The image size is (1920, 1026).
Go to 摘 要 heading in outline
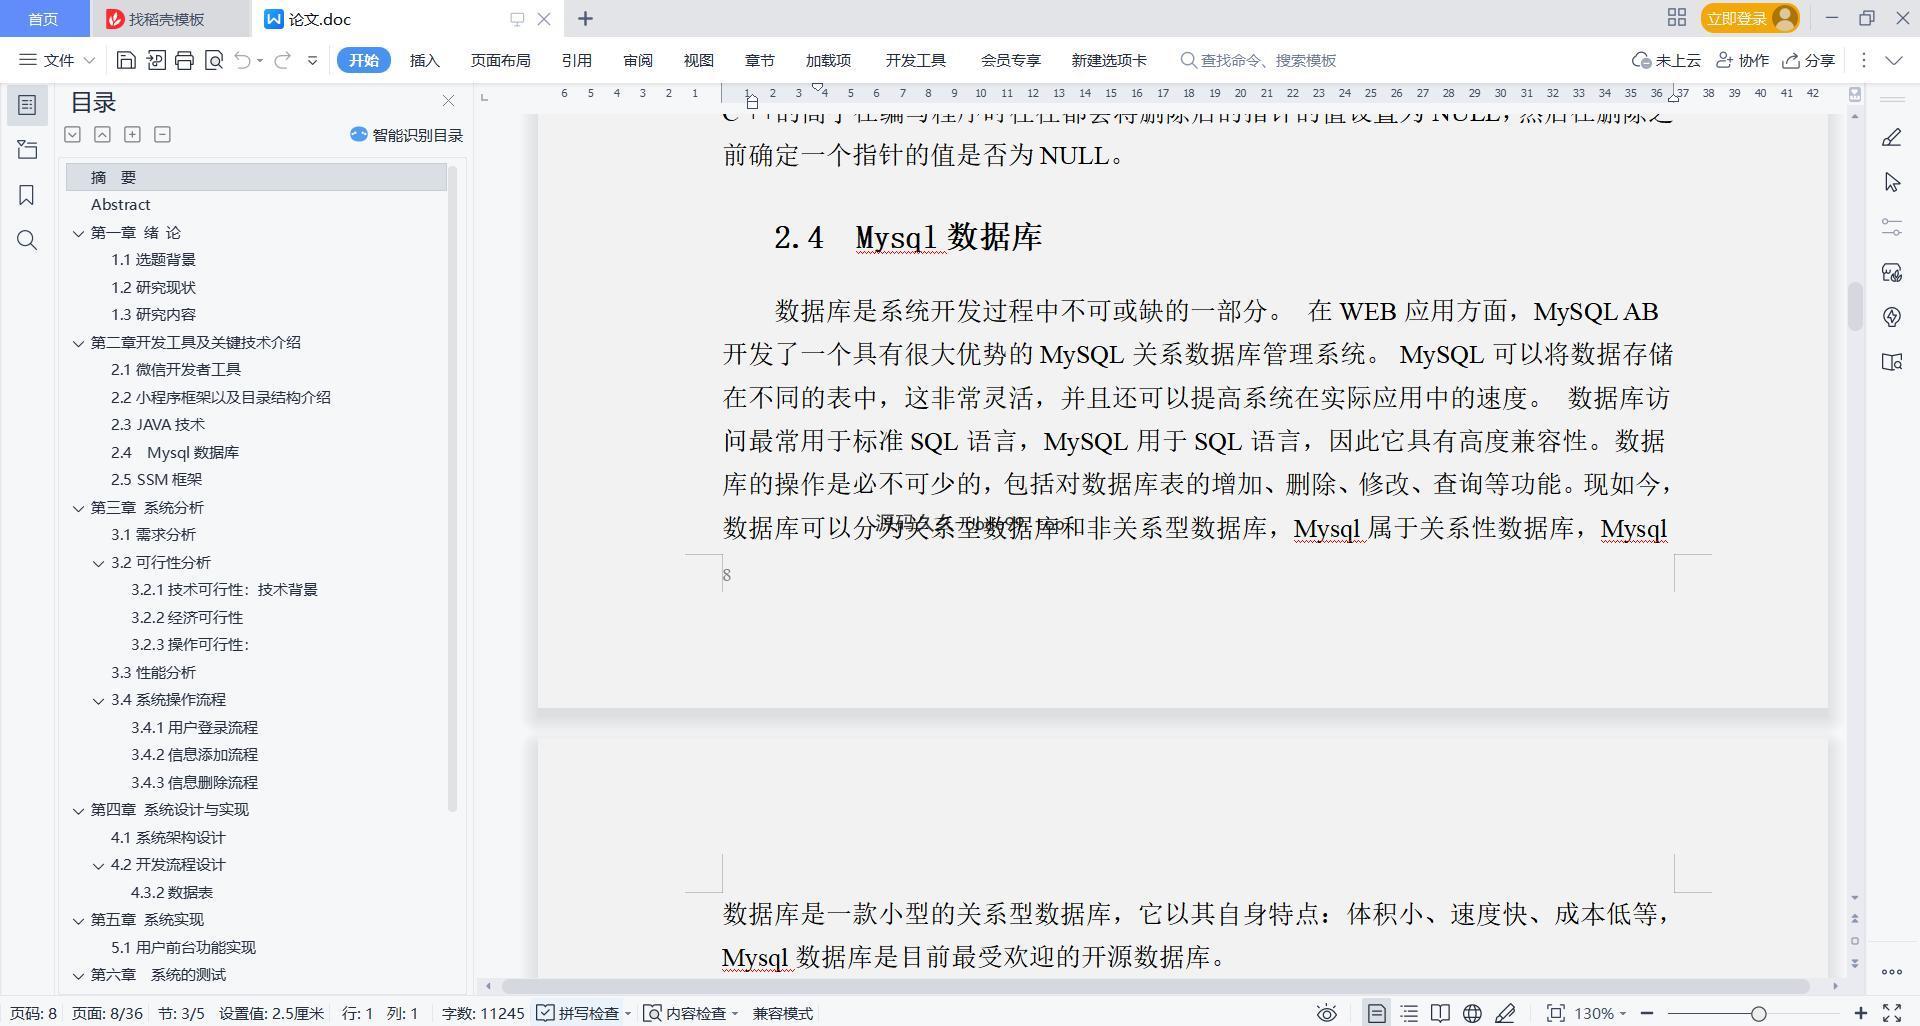point(256,177)
